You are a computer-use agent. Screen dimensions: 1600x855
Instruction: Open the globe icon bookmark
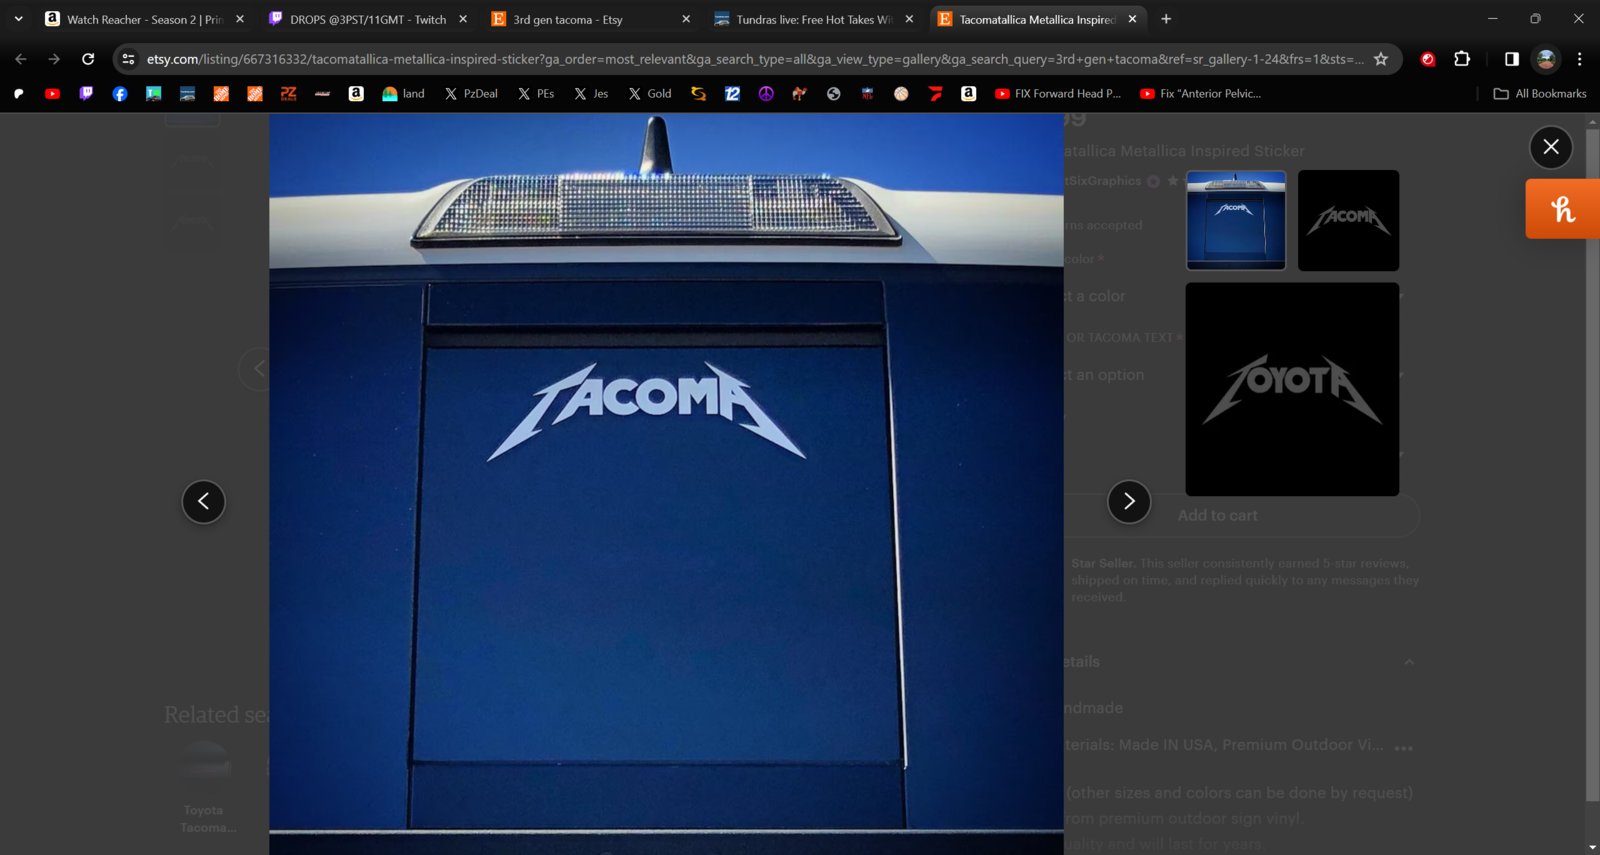[833, 94]
